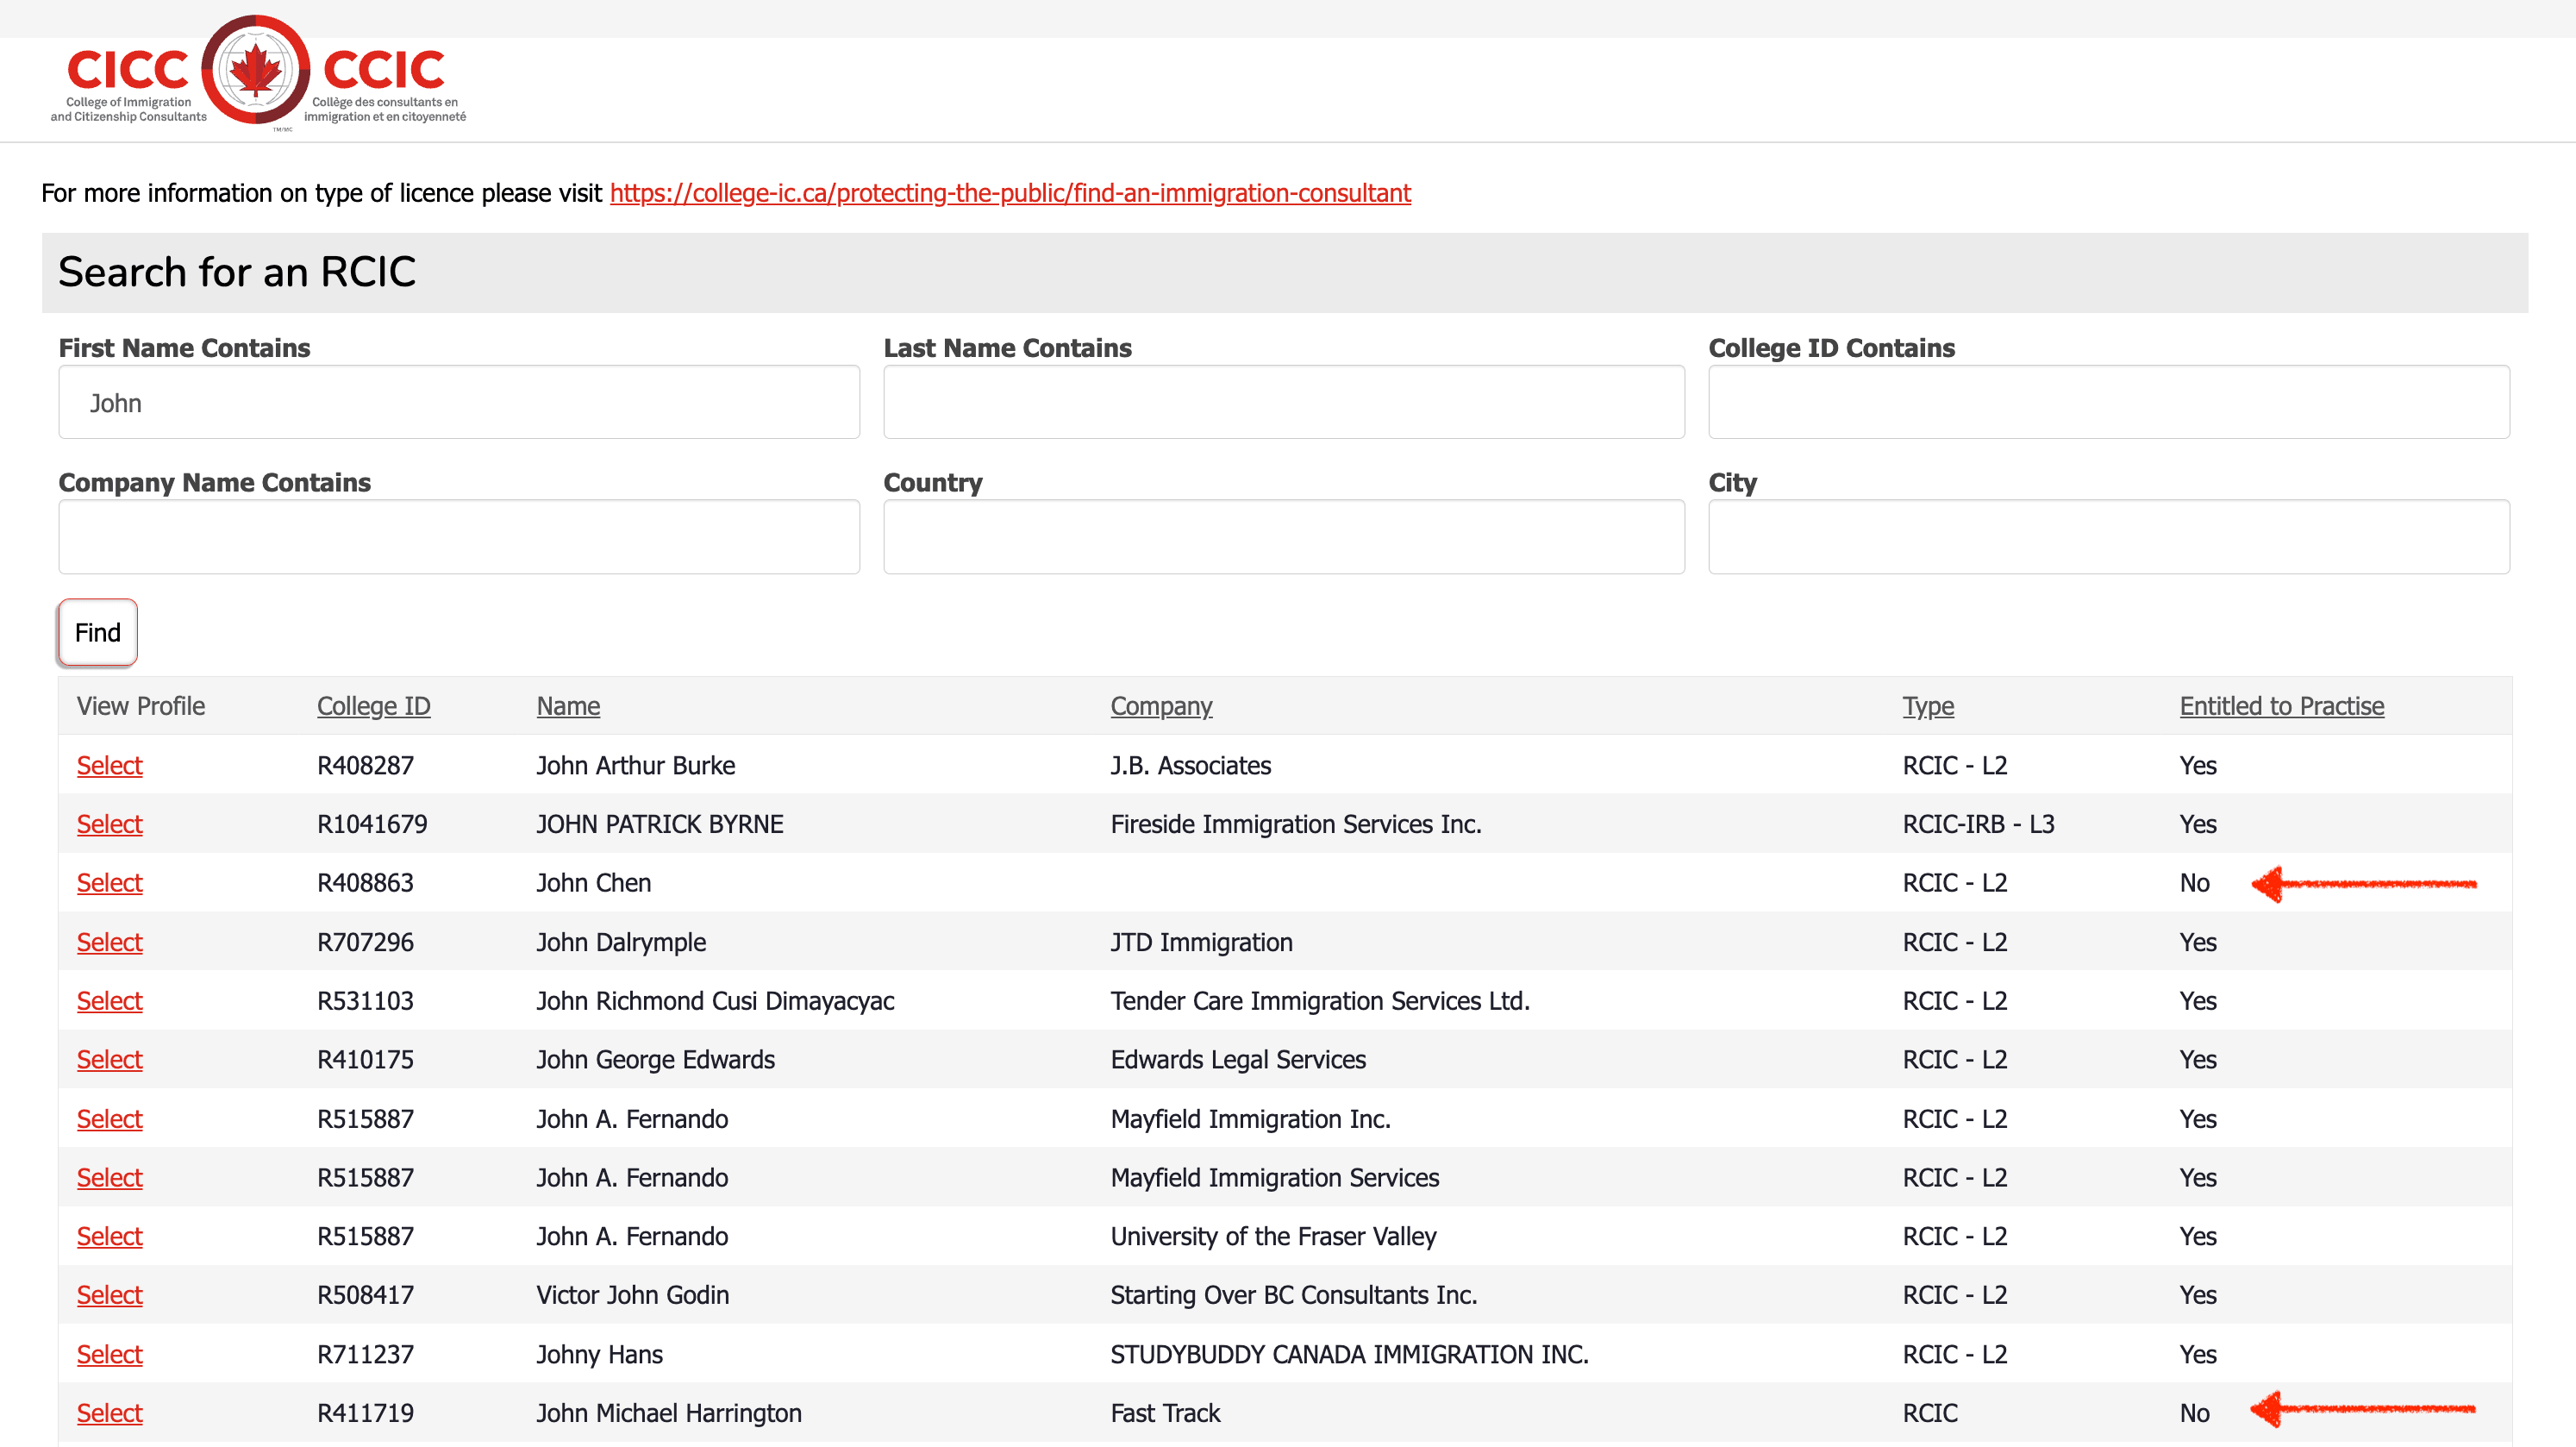Sort by Entitled to Practise column
Screen dimensions: 2576x1447
point(2281,705)
